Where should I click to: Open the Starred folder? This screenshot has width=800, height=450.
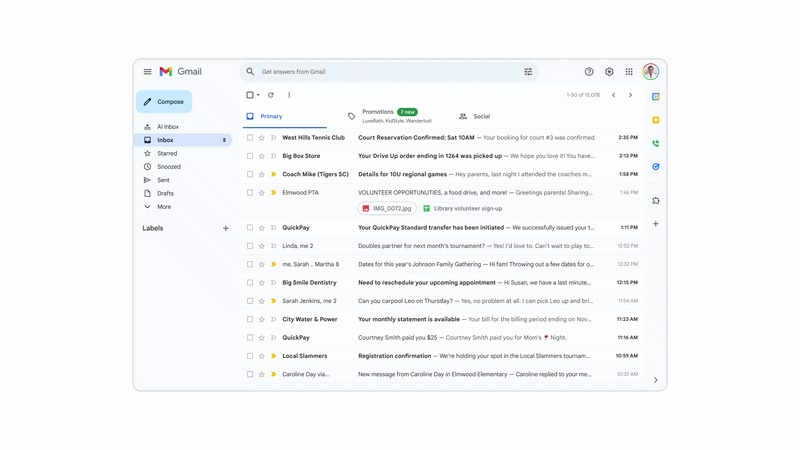click(167, 154)
